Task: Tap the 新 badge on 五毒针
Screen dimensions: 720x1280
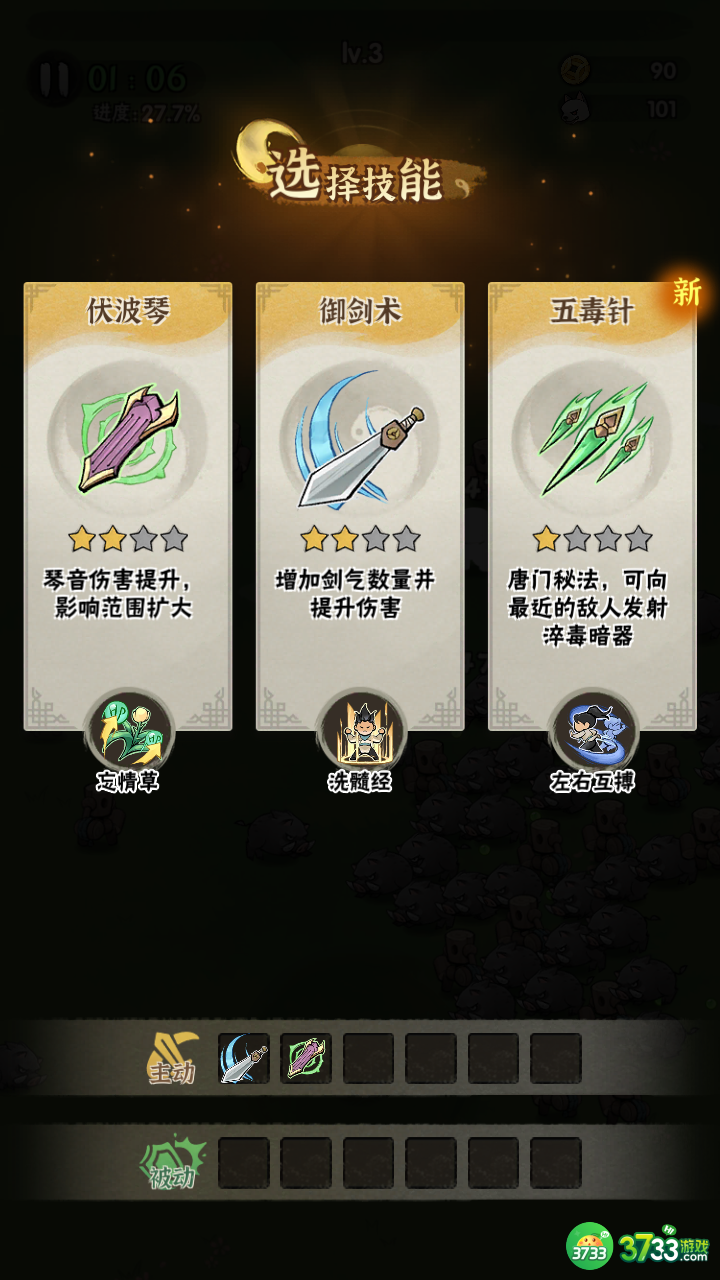Action: [x=686, y=292]
